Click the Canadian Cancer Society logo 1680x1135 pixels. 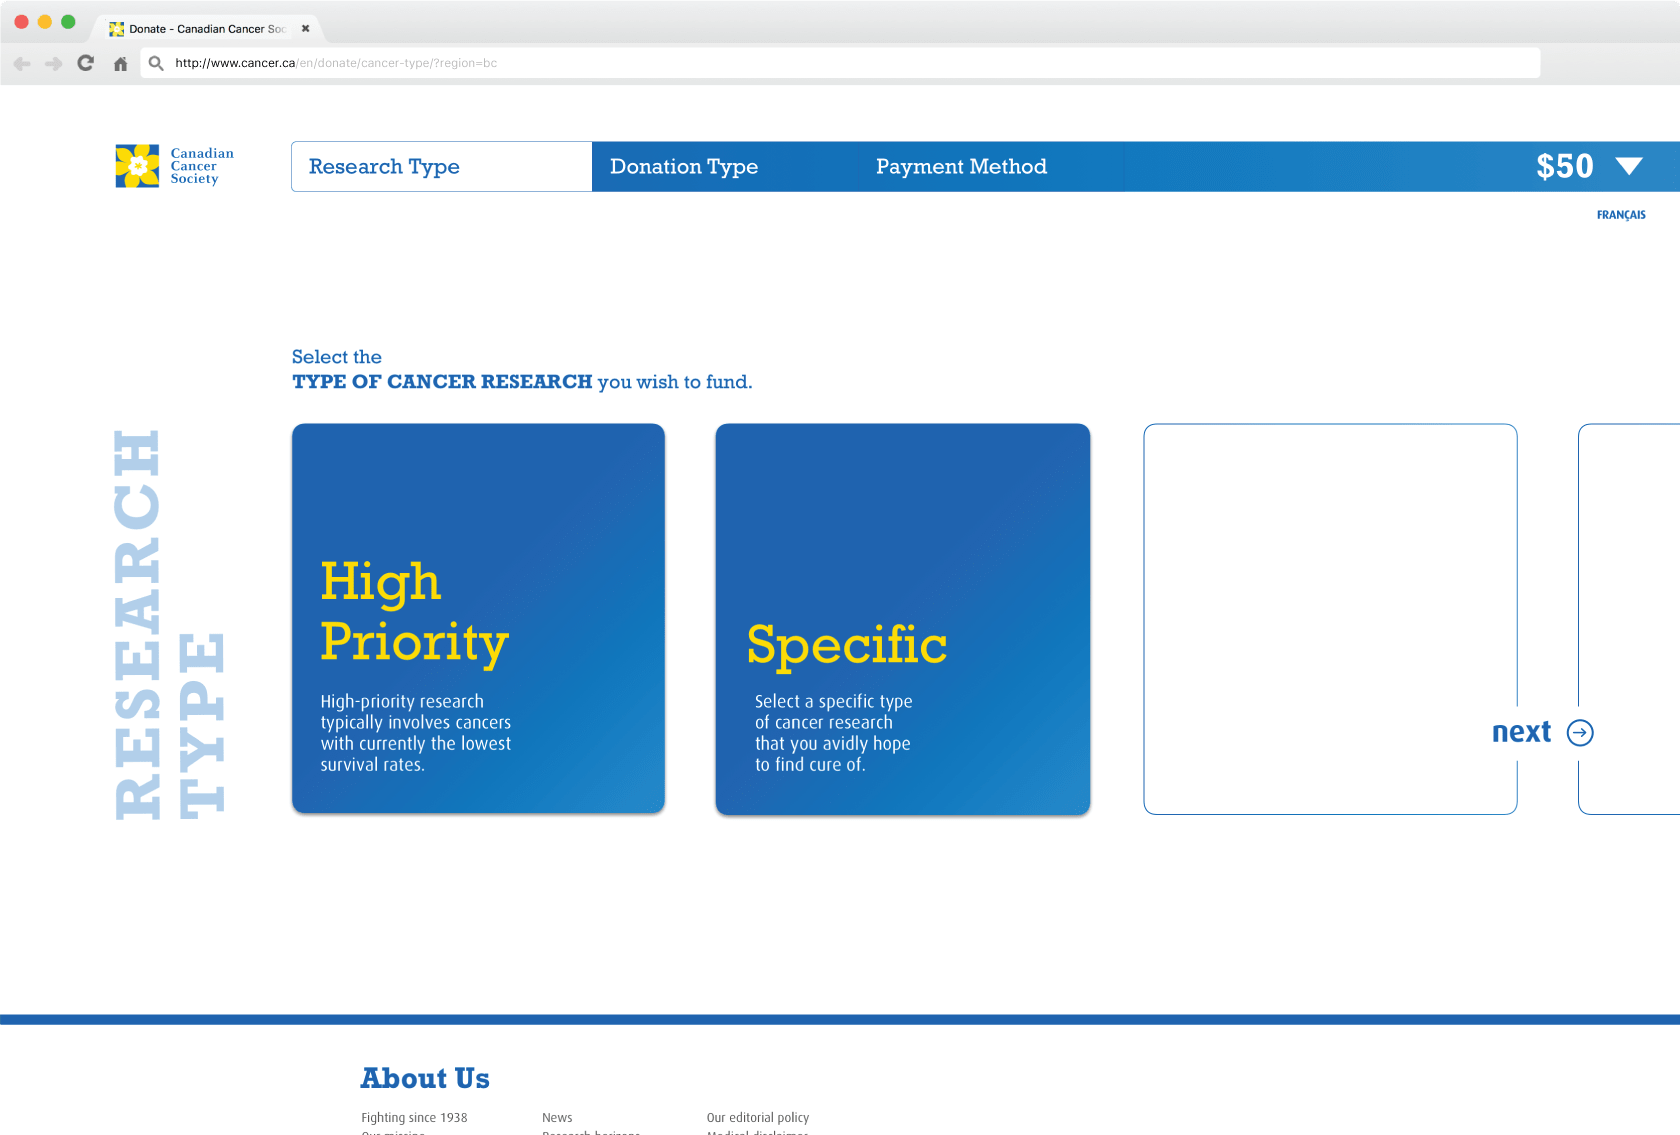175,166
